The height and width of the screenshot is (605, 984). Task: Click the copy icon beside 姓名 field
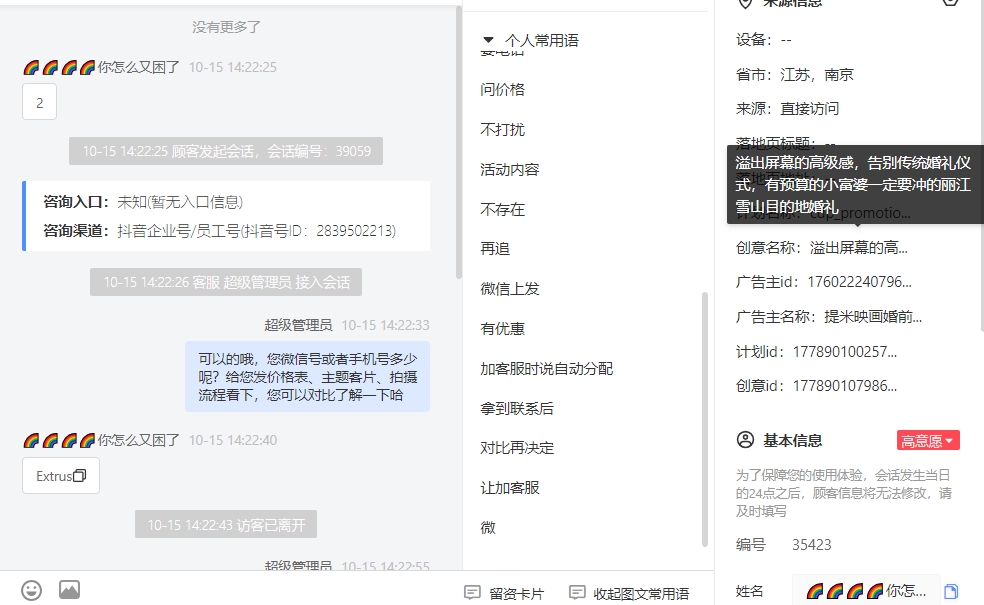pyautogui.click(x=951, y=591)
